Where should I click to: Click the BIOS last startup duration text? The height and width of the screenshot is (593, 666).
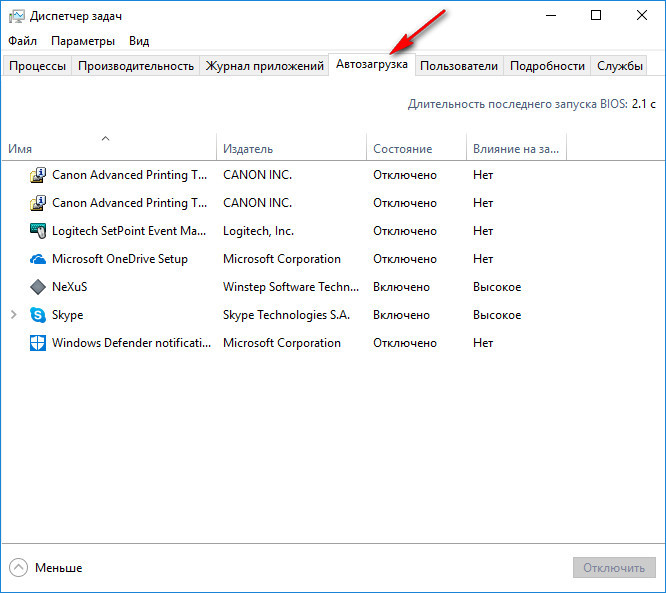coord(532,104)
